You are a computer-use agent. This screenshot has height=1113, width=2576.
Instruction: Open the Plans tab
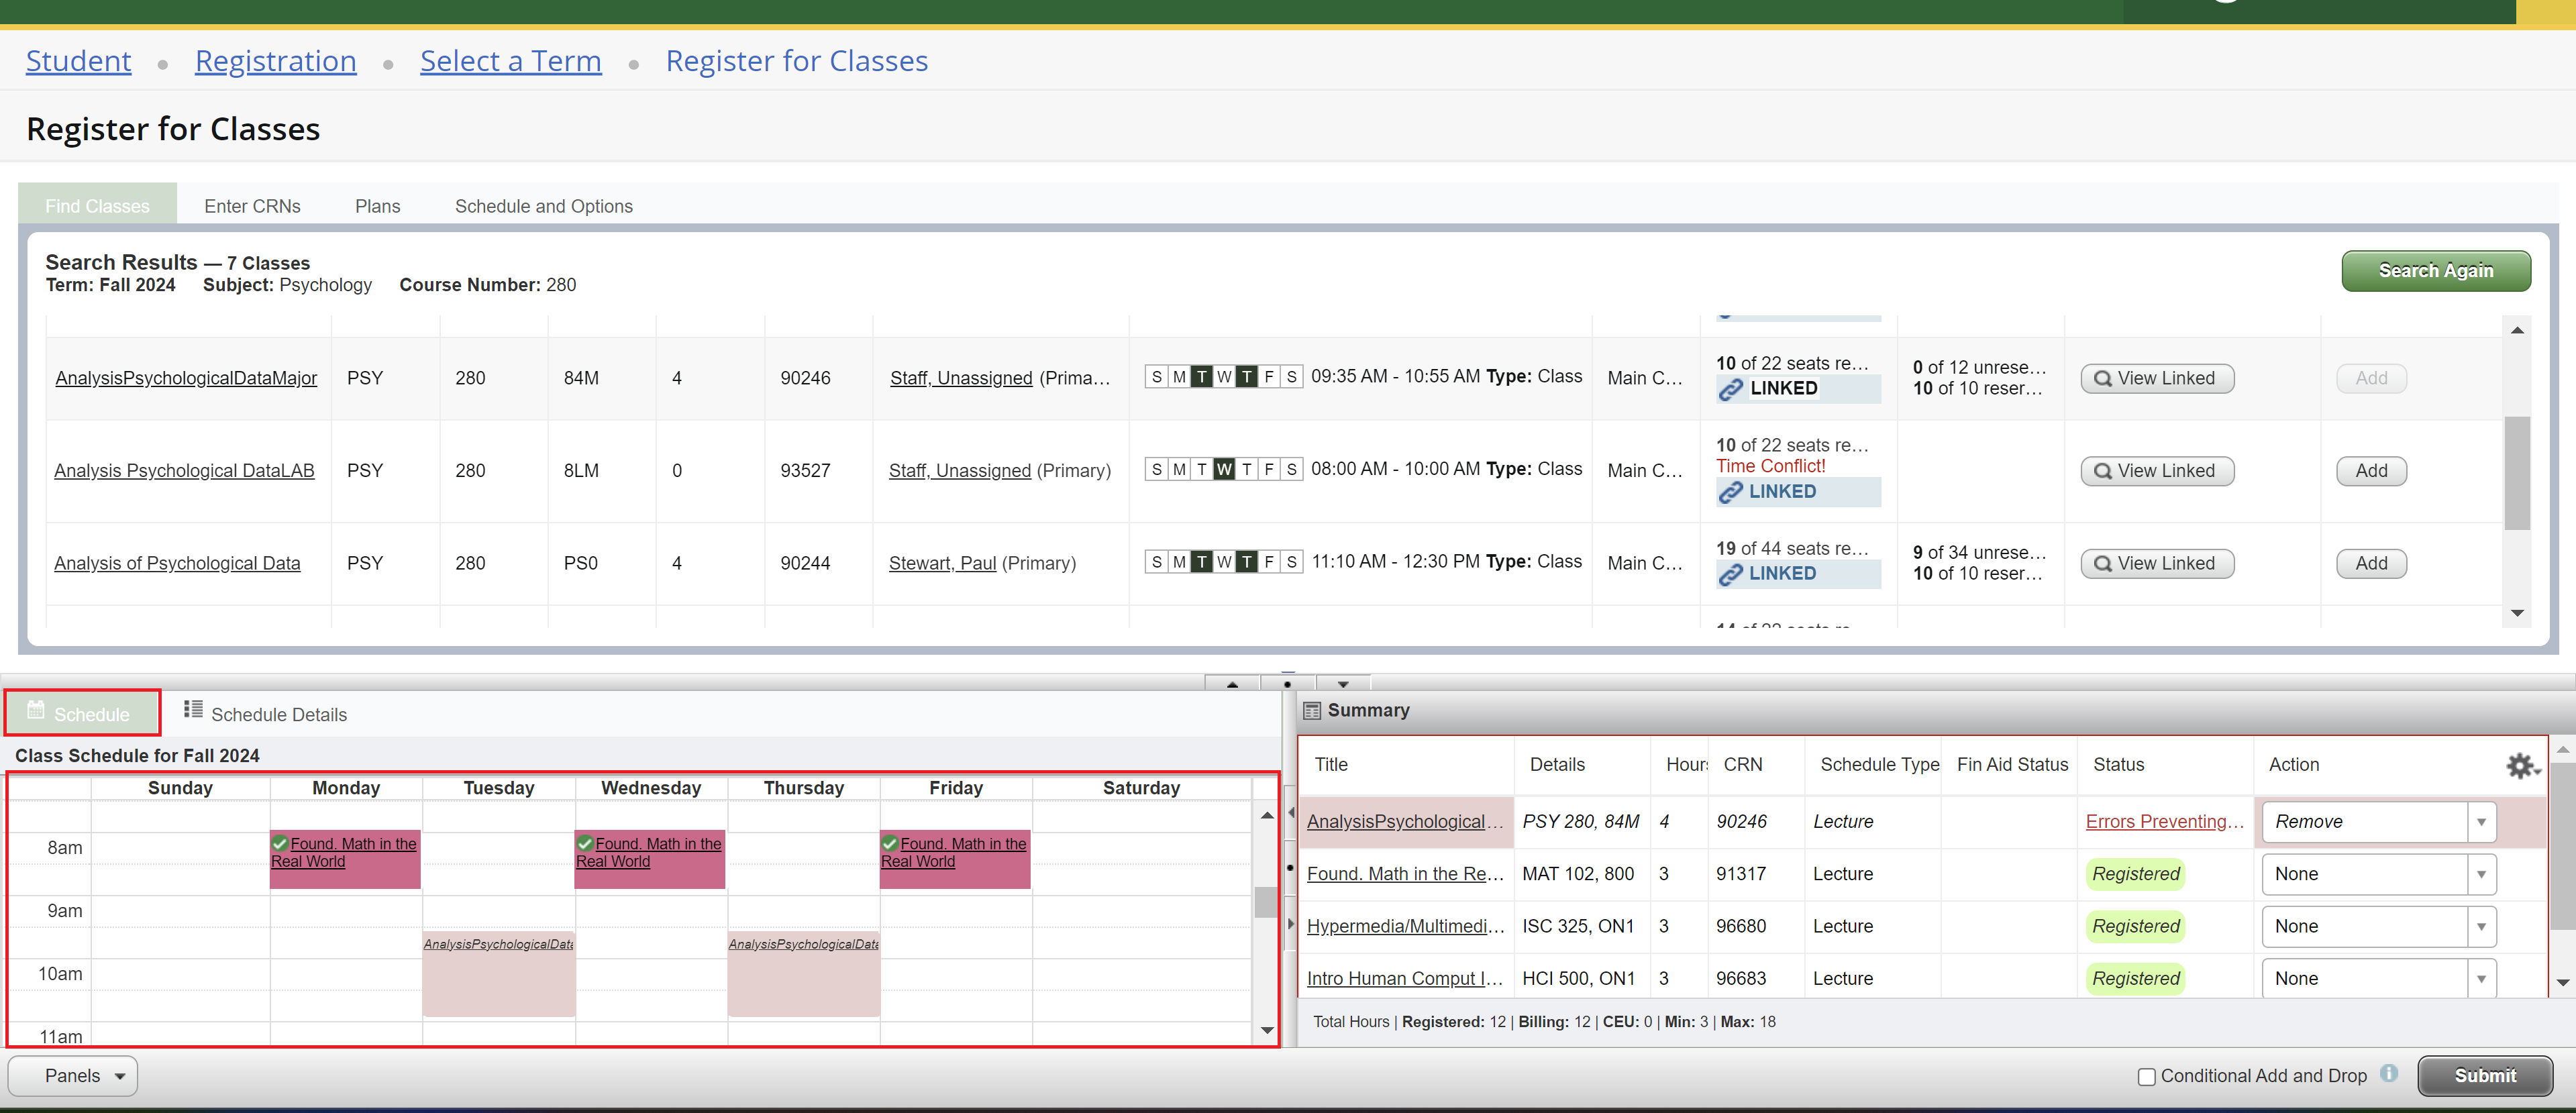pyautogui.click(x=377, y=206)
